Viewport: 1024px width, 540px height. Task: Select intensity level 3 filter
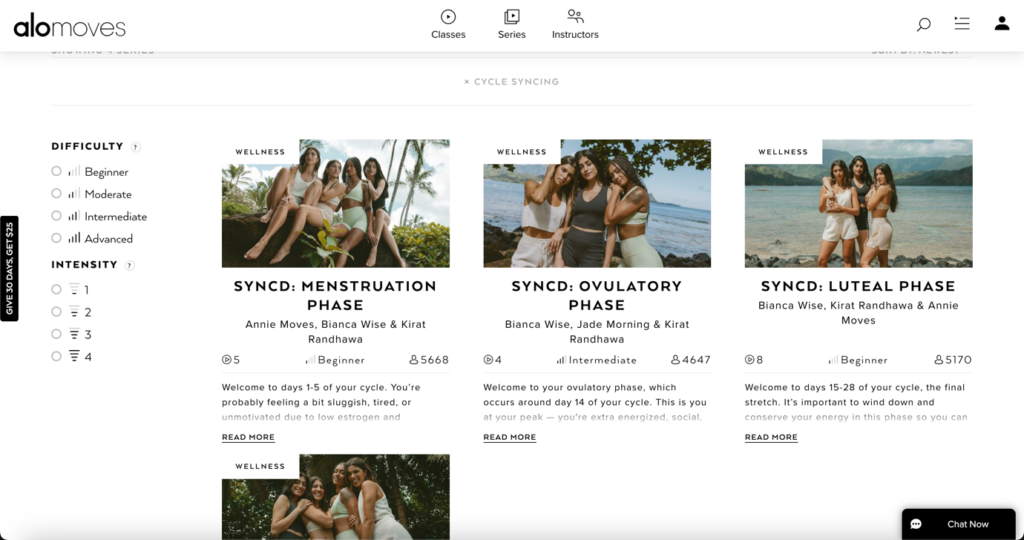[57, 334]
